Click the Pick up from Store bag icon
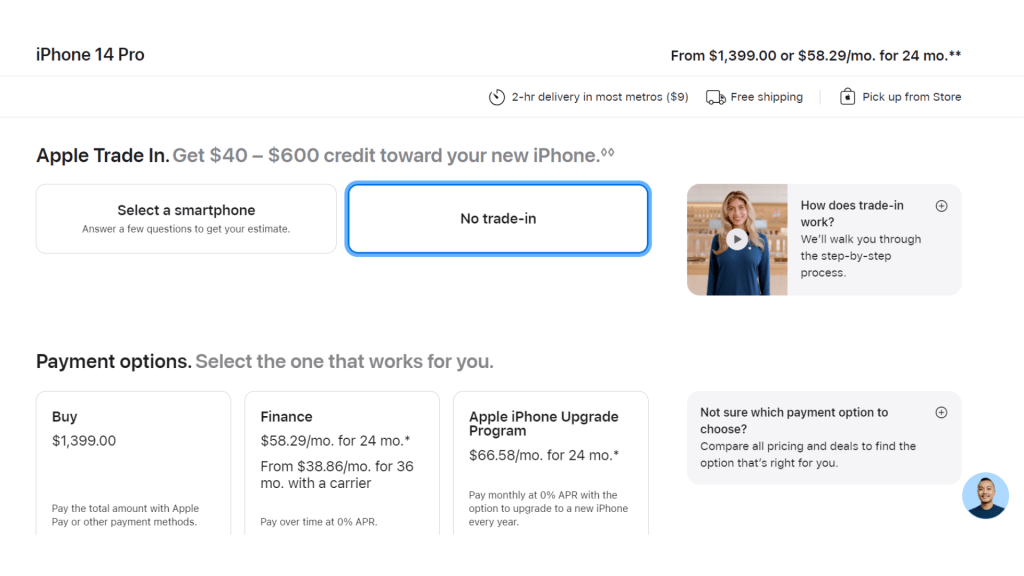1024x576 pixels. tap(847, 97)
